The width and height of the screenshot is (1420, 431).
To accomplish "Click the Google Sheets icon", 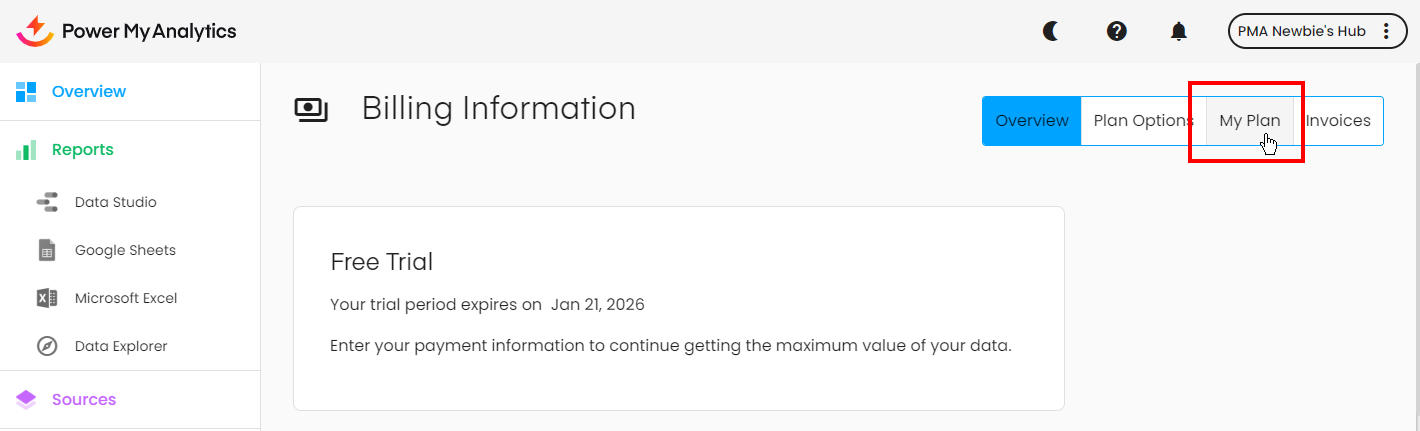I will tap(47, 250).
